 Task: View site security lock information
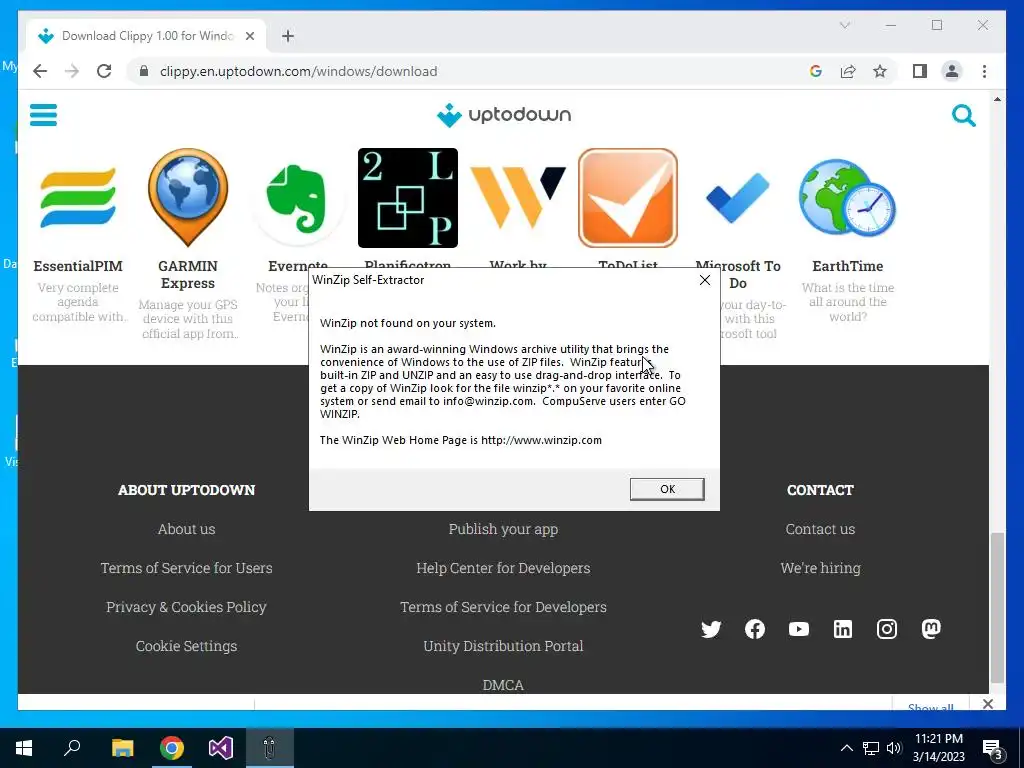click(144, 71)
